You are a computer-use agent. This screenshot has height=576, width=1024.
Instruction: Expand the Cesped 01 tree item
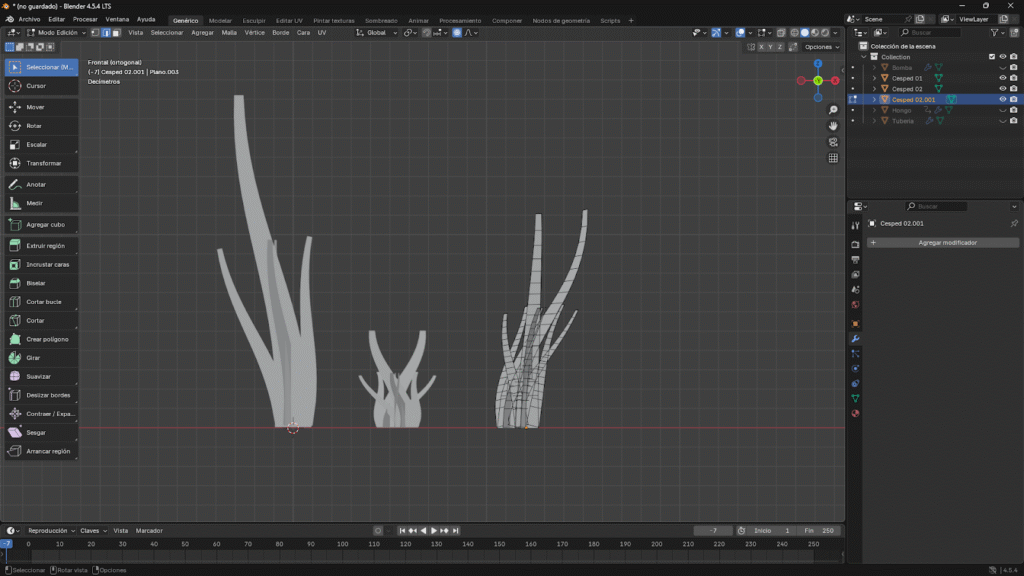click(x=874, y=78)
